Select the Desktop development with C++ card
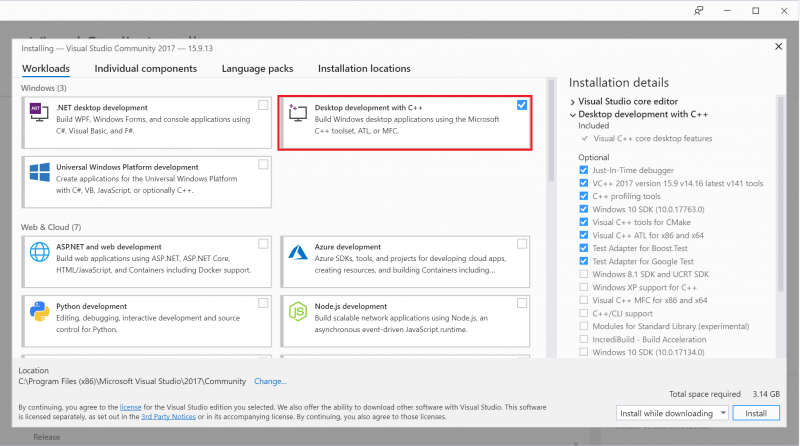The image size is (800, 446). point(405,123)
